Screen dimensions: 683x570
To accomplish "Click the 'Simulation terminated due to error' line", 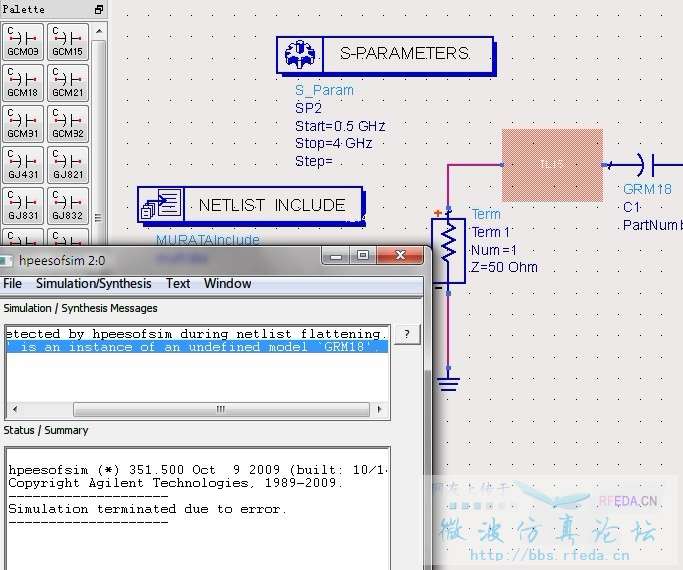I will [147, 509].
